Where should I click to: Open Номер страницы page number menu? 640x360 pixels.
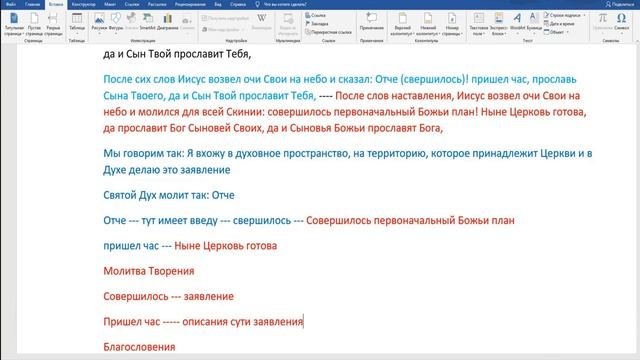click(x=452, y=24)
